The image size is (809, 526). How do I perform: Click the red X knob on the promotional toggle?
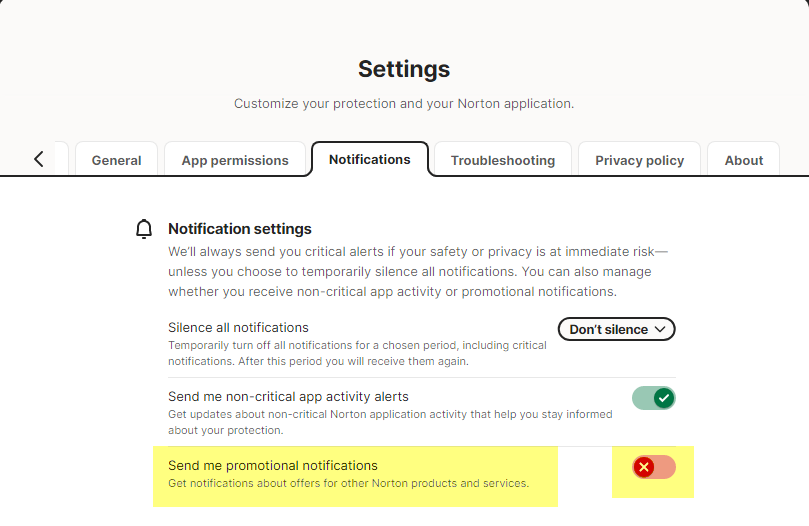click(644, 467)
